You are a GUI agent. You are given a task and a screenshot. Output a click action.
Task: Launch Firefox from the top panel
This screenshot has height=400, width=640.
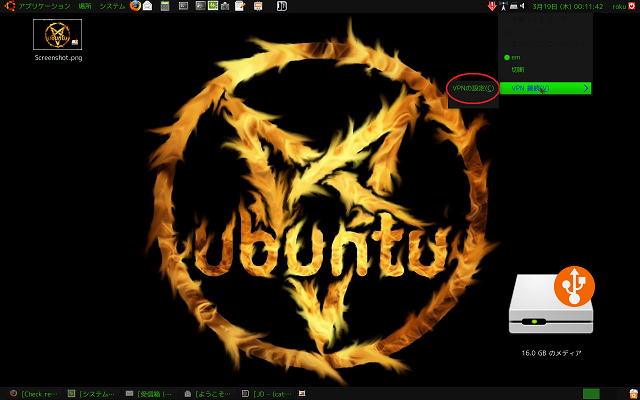135,6
